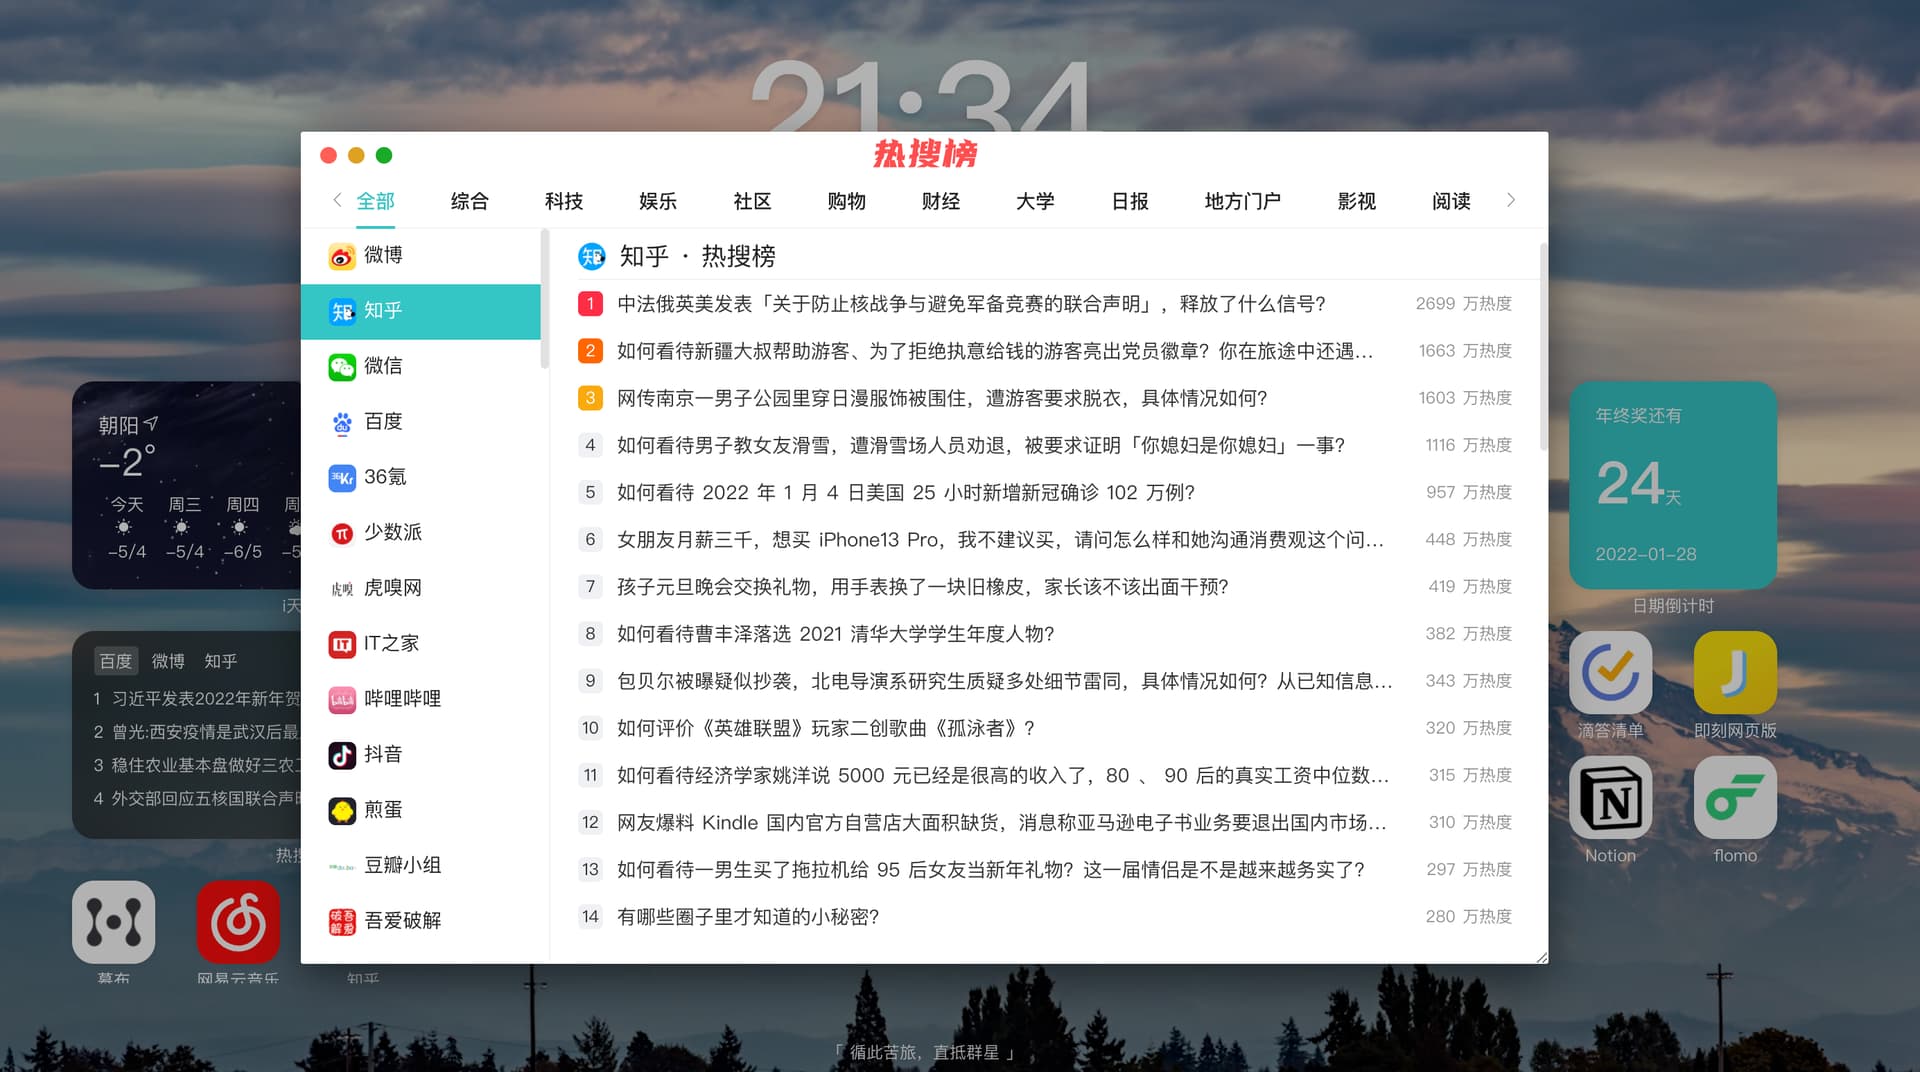Select the Douyin source icon
1920x1072 pixels.
pyautogui.click(x=342, y=755)
